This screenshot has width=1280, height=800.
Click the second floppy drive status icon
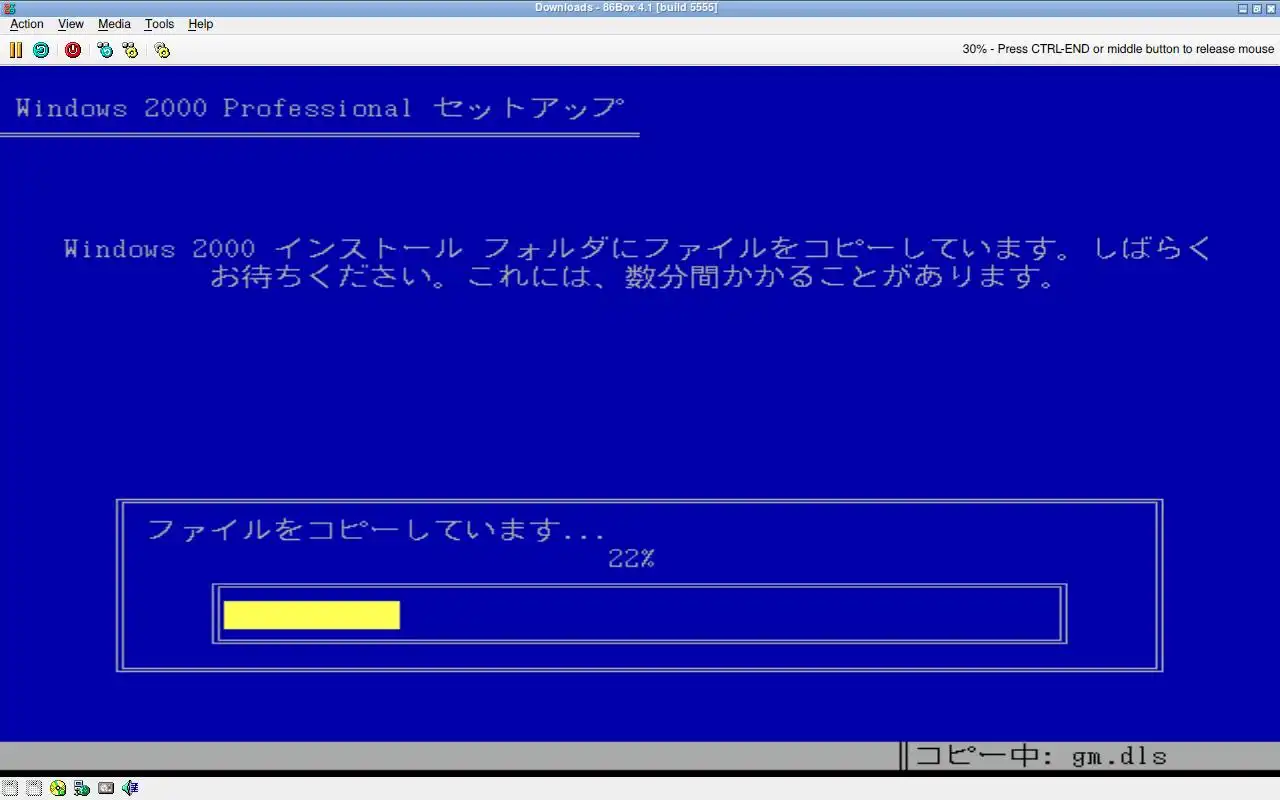point(34,788)
